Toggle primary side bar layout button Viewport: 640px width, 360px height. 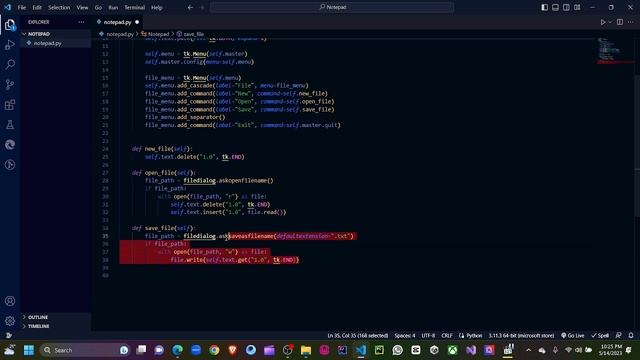(x=544, y=7)
